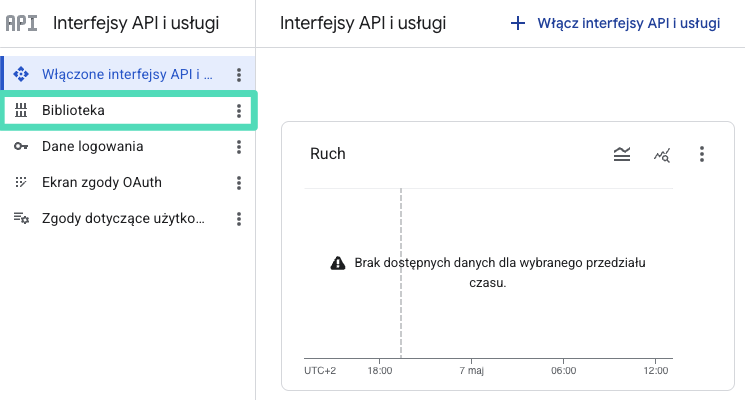Select Włączone interfejsy API i usługi menu item

(128, 74)
